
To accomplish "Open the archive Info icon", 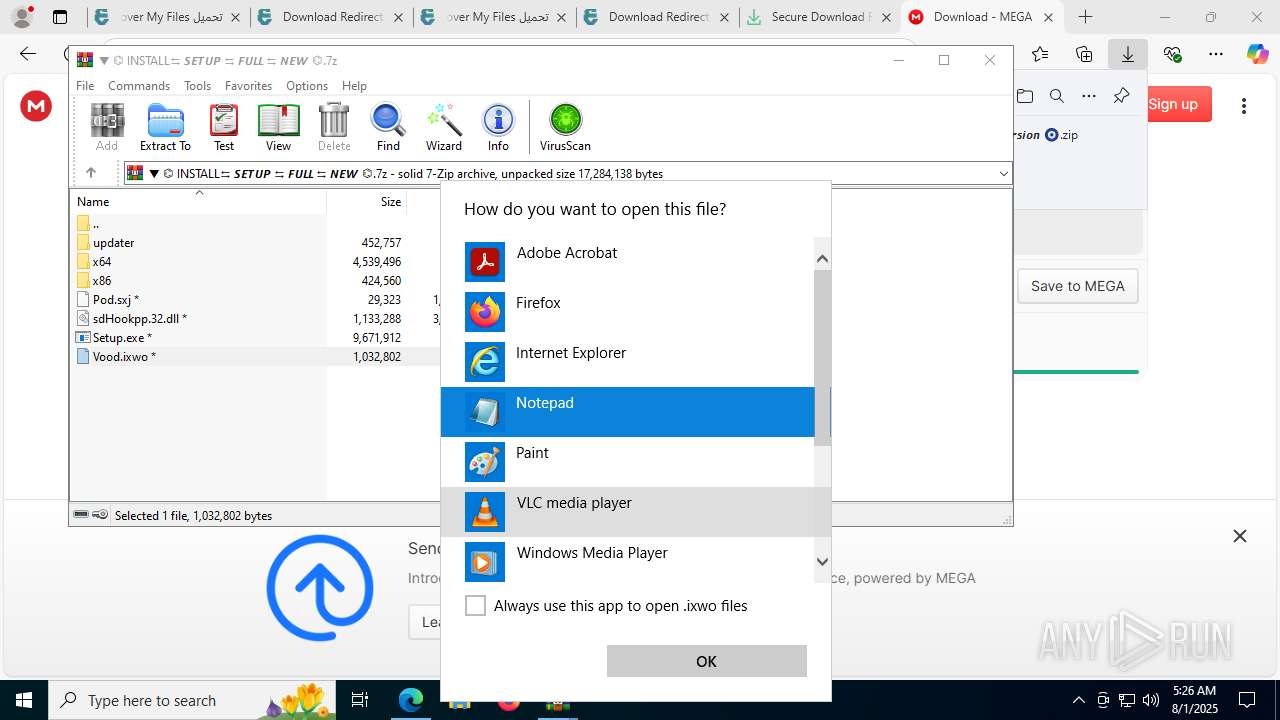I will pyautogui.click(x=498, y=127).
